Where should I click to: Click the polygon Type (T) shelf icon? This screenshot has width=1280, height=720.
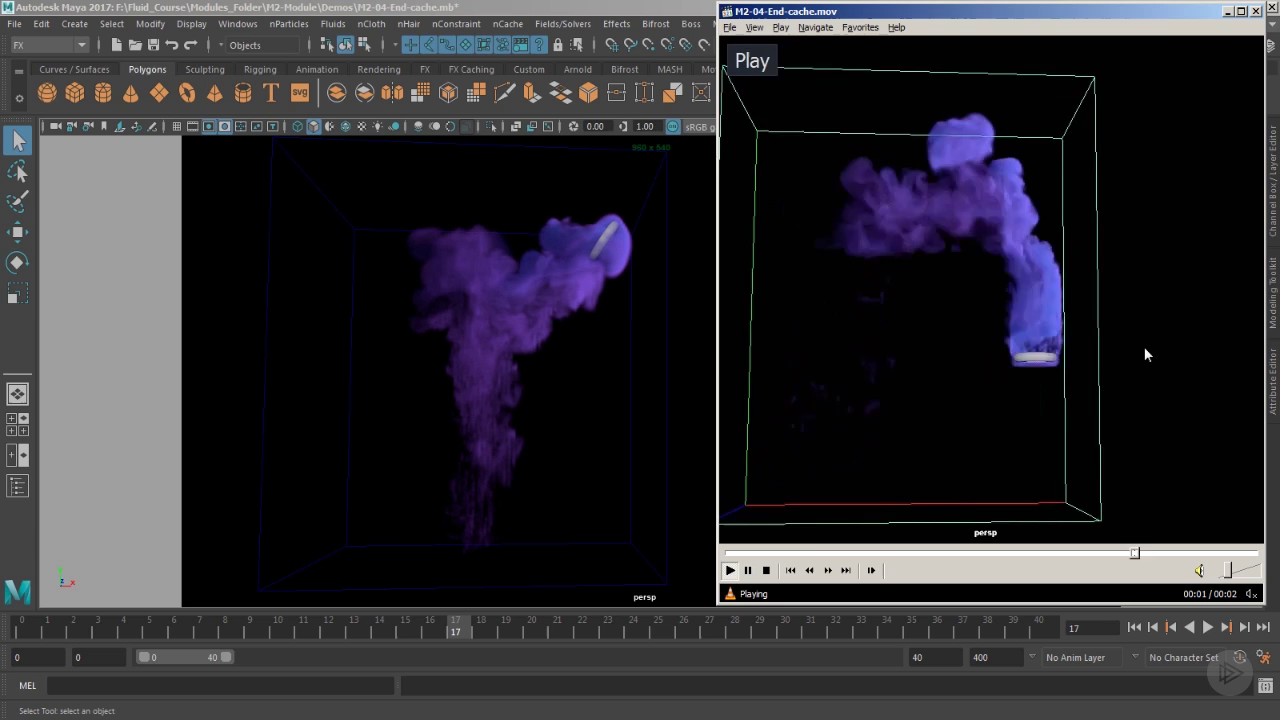(x=271, y=93)
